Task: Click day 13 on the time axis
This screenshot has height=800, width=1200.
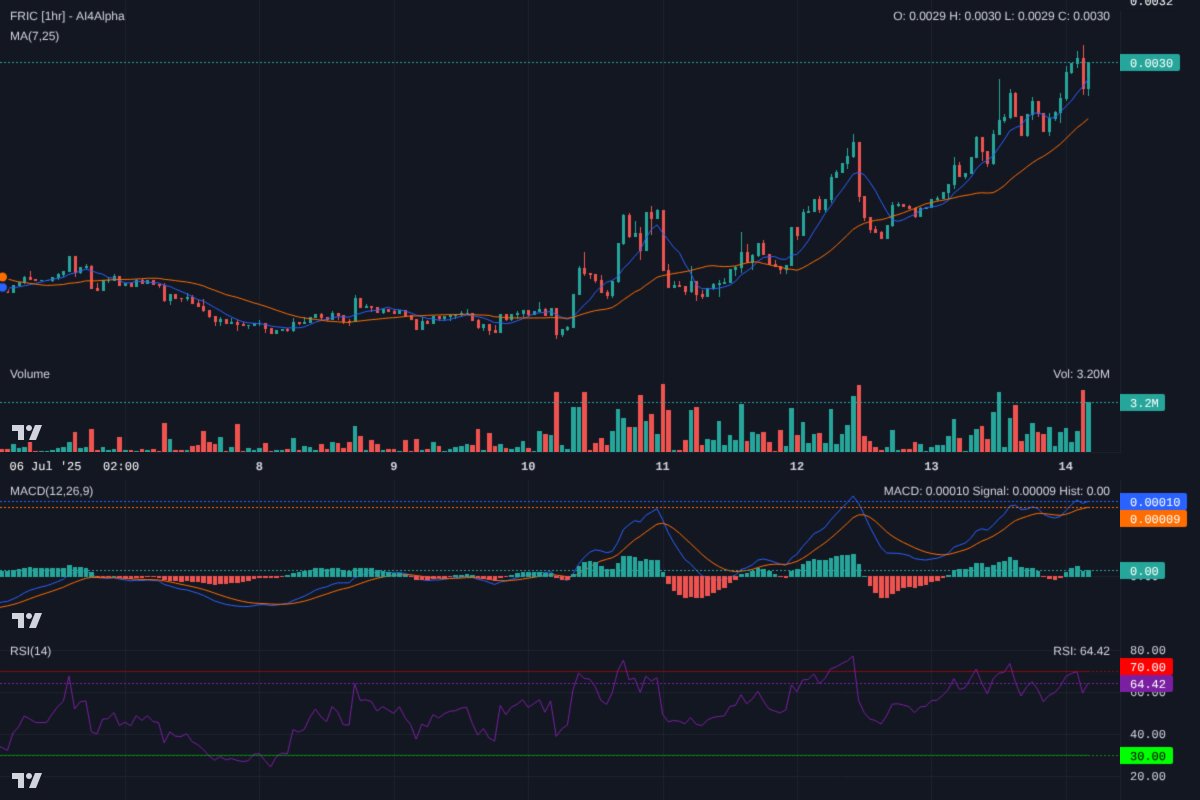Action: point(931,466)
